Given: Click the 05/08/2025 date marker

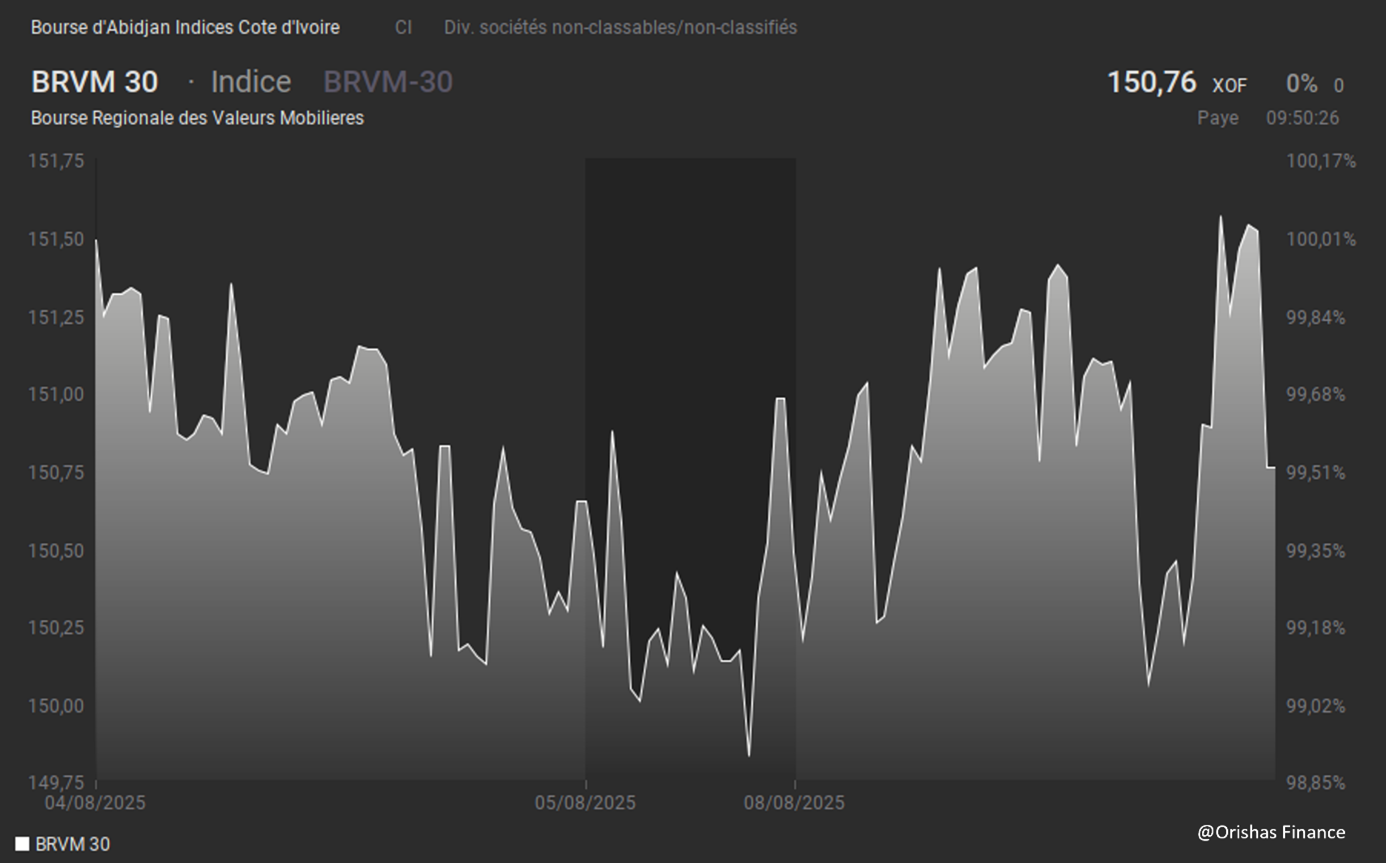Looking at the screenshot, I should click(x=585, y=802).
